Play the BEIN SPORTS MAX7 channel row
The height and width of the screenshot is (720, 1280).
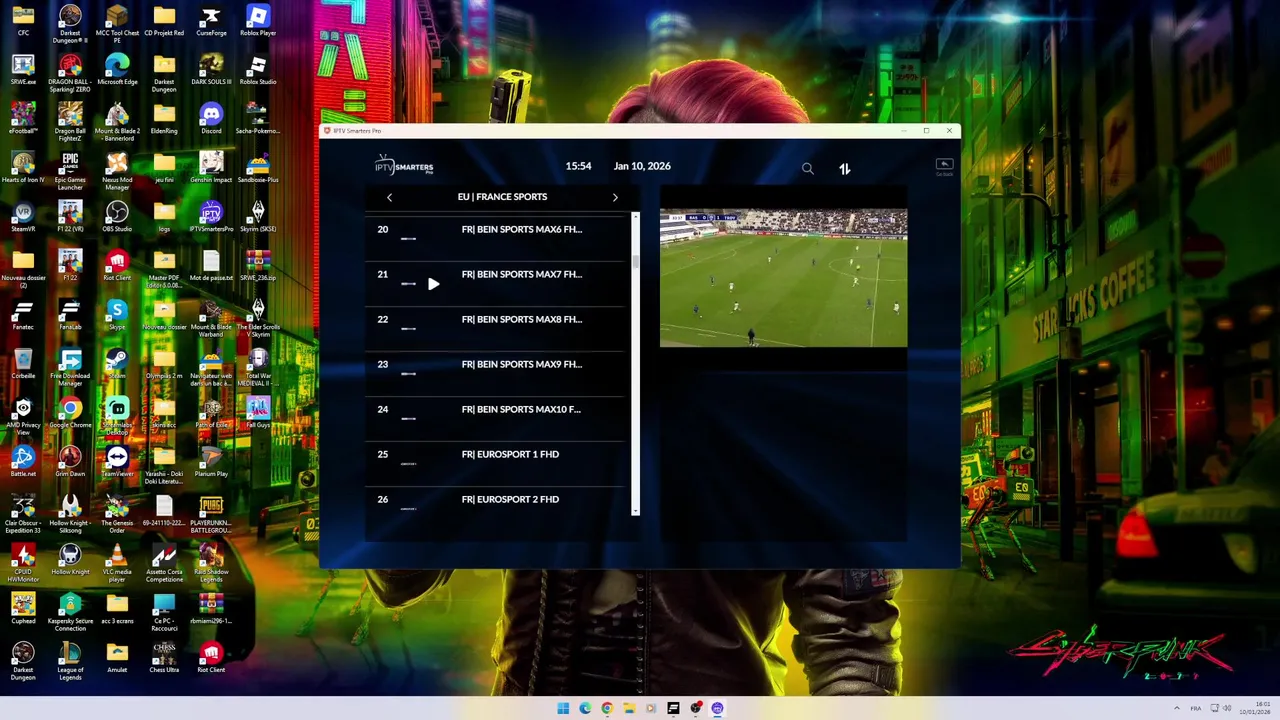click(x=496, y=283)
